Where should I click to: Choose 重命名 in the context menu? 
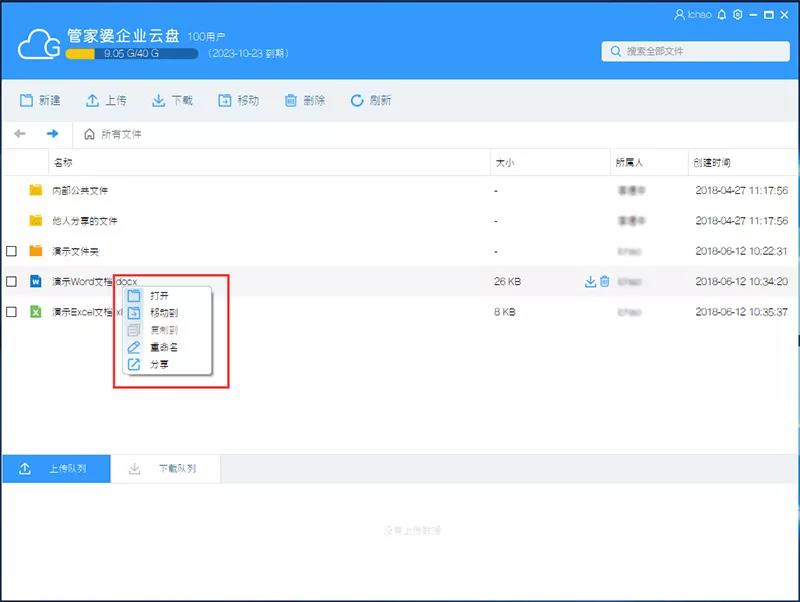pyautogui.click(x=168, y=347)
